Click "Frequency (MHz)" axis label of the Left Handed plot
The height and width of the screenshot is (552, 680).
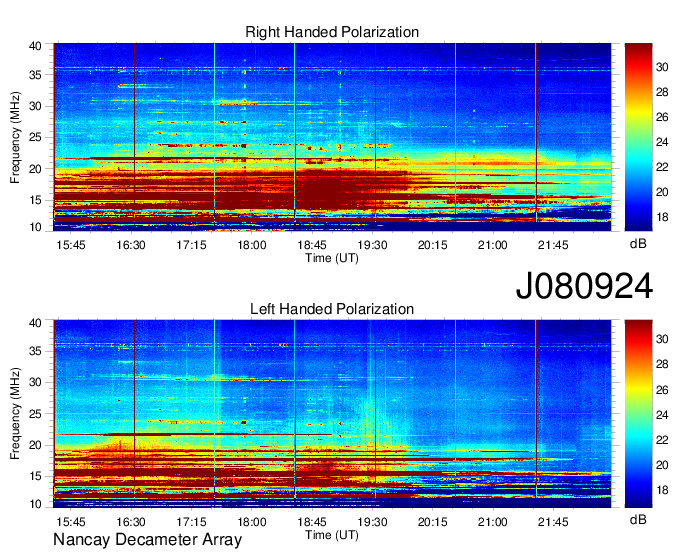pos(15,414)
